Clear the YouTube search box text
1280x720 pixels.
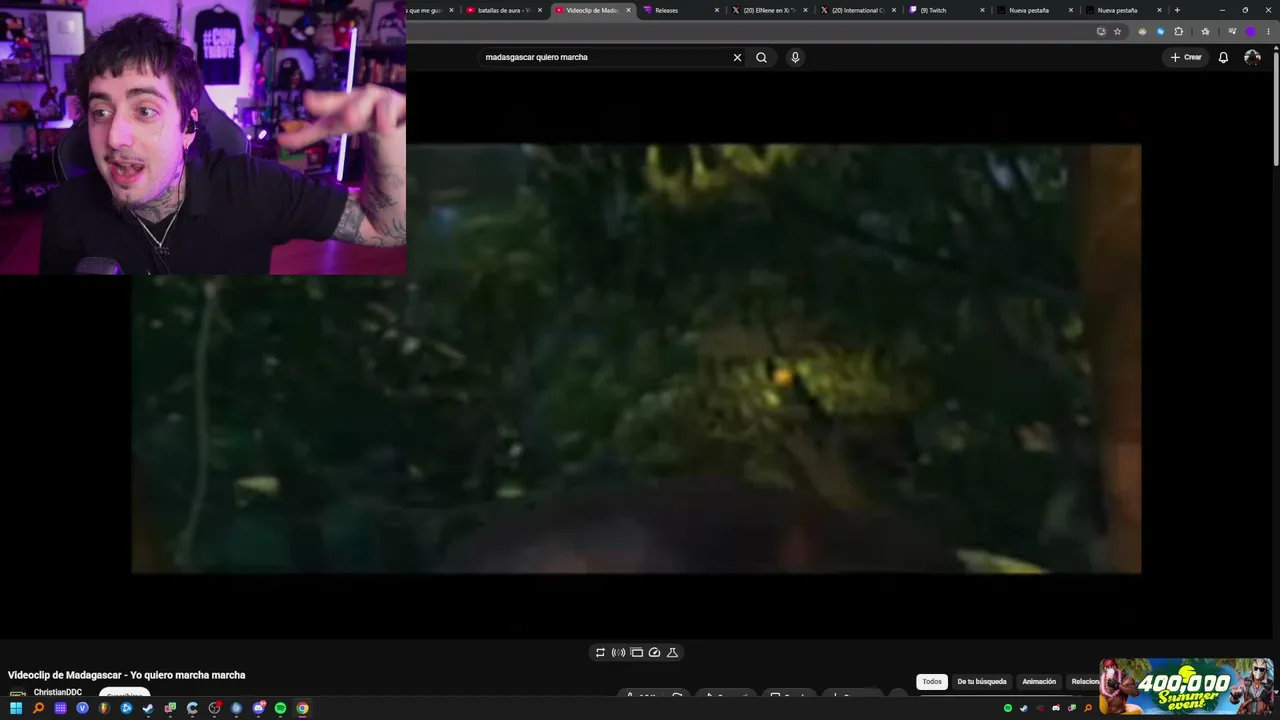[x=737, y=57]
